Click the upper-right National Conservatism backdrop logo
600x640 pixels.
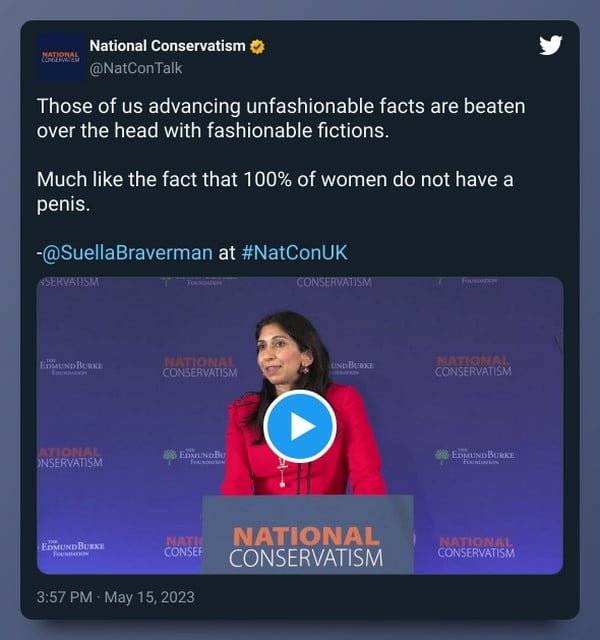pos(473,367)
